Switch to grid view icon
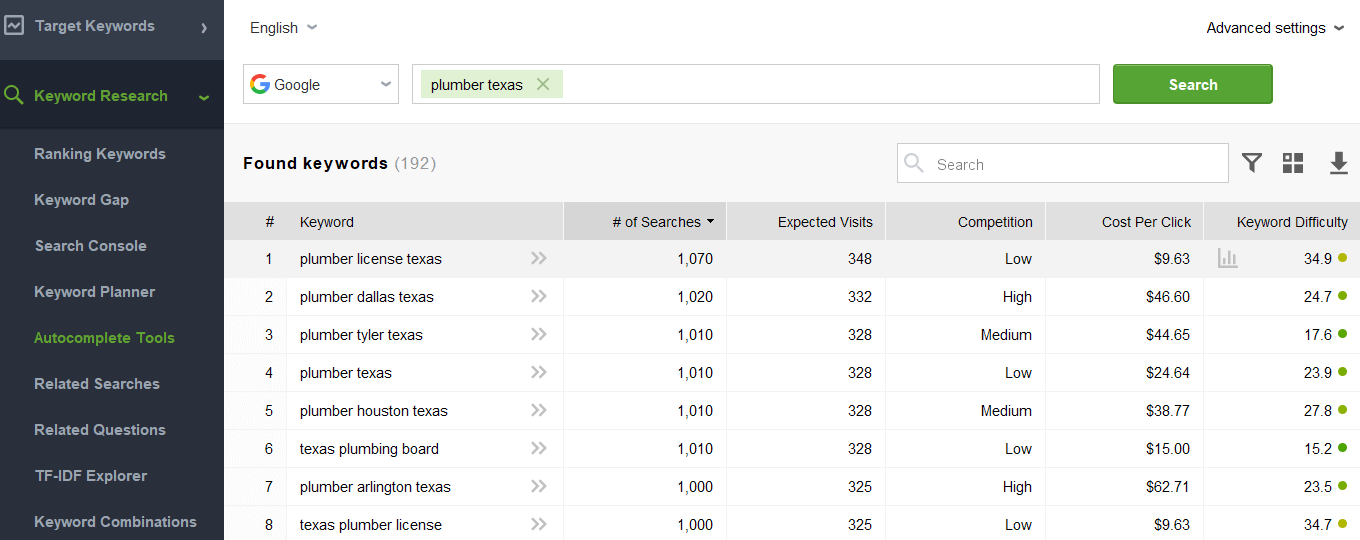Viewport: 1360px width, 540px height. pos(1293,163)
